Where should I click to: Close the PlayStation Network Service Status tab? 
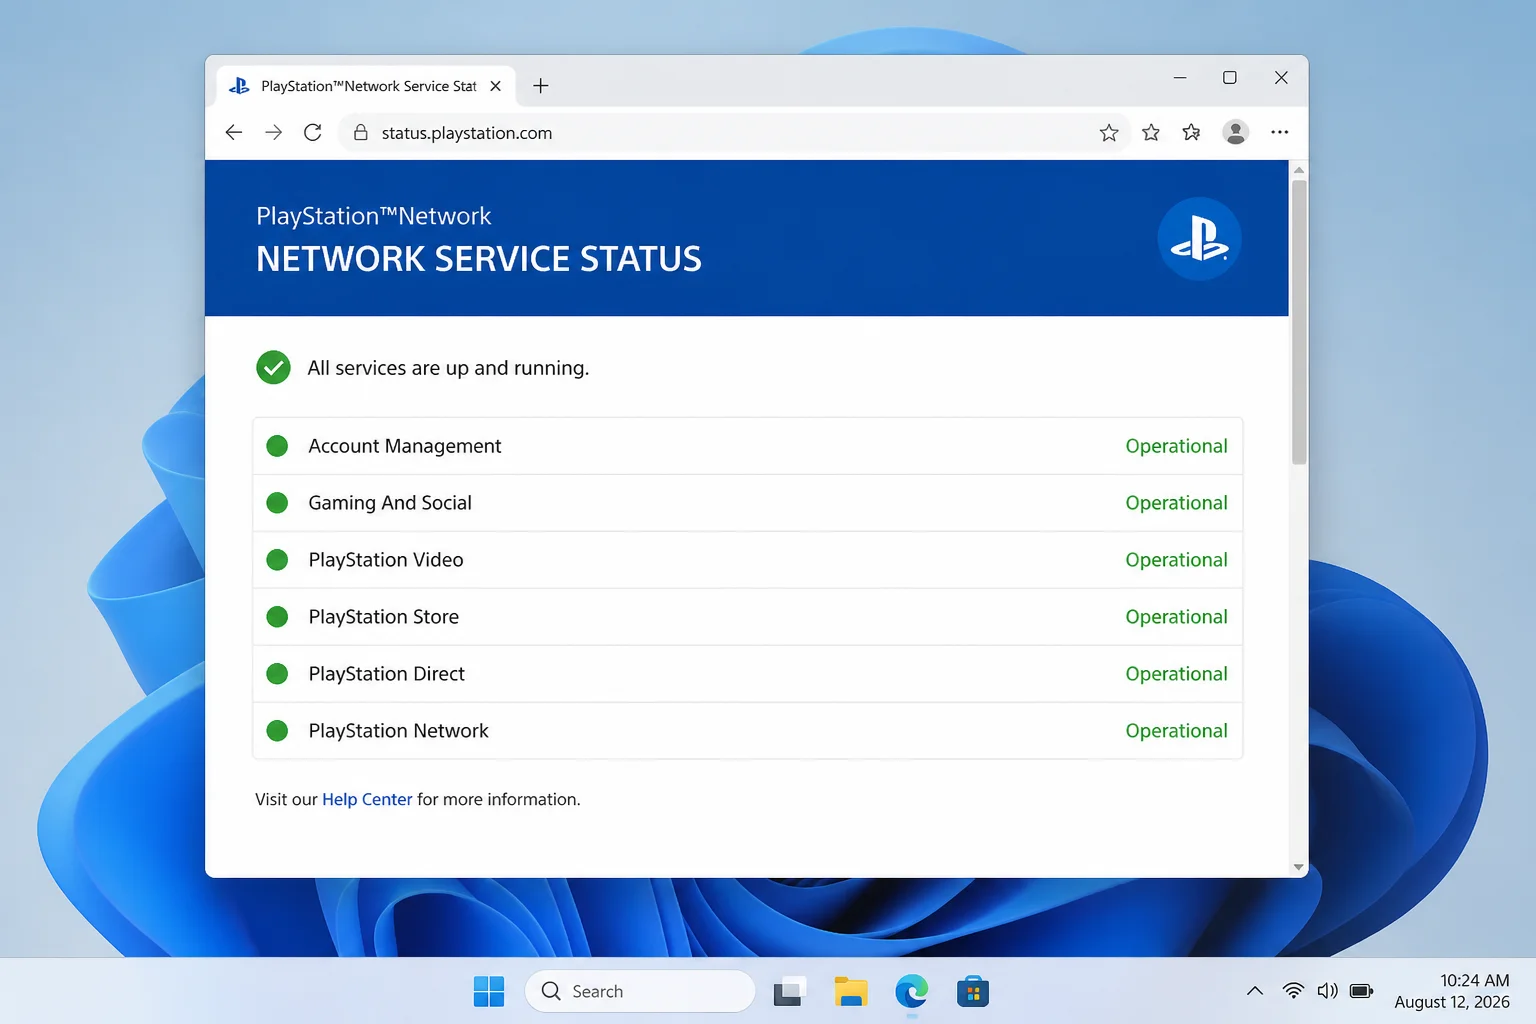pos(495,86)
